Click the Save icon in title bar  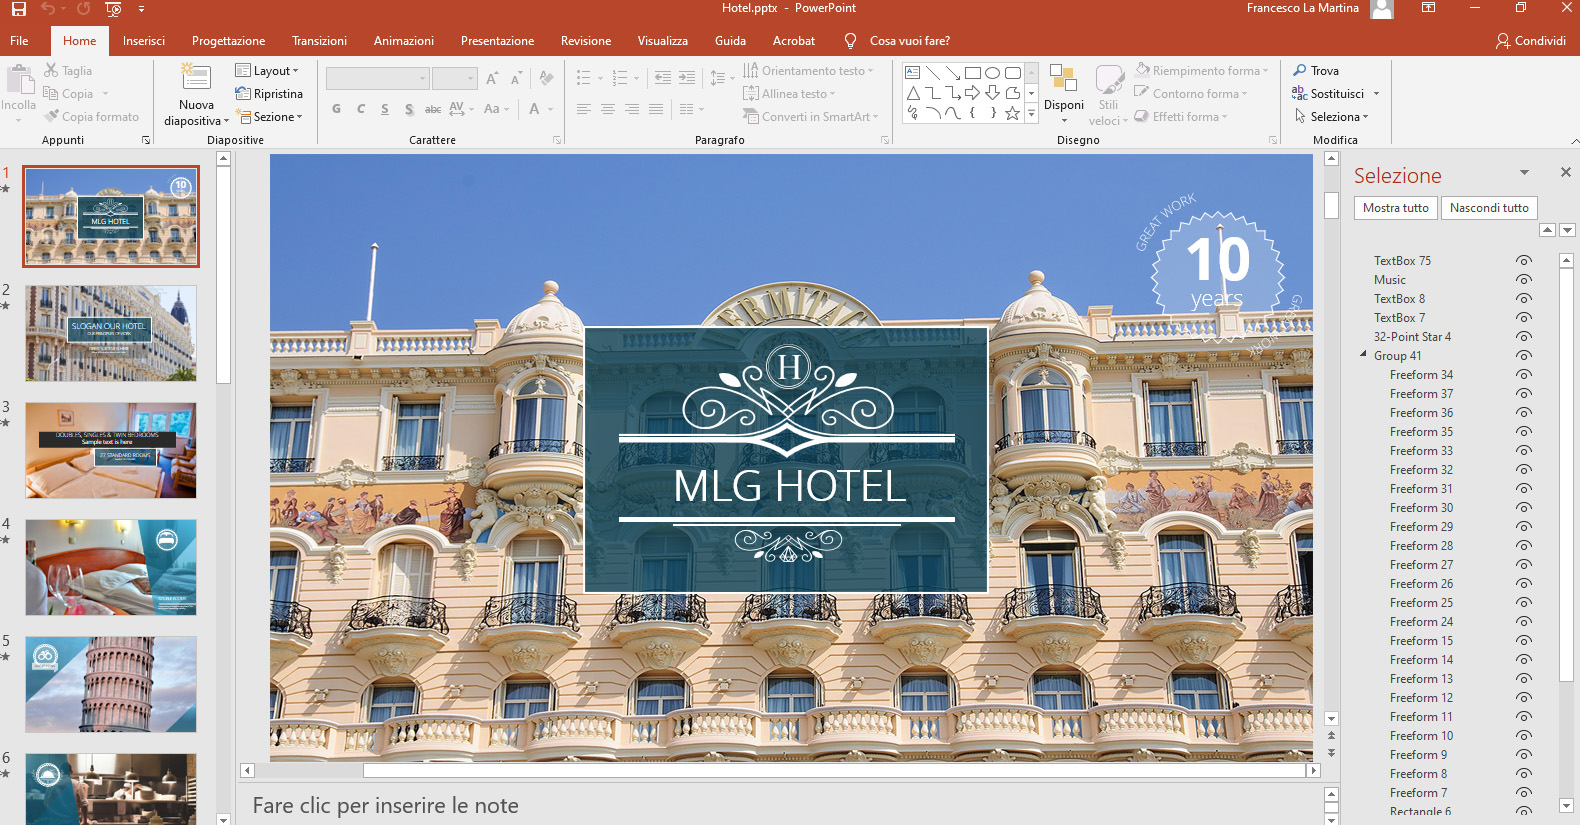[18, 9]
